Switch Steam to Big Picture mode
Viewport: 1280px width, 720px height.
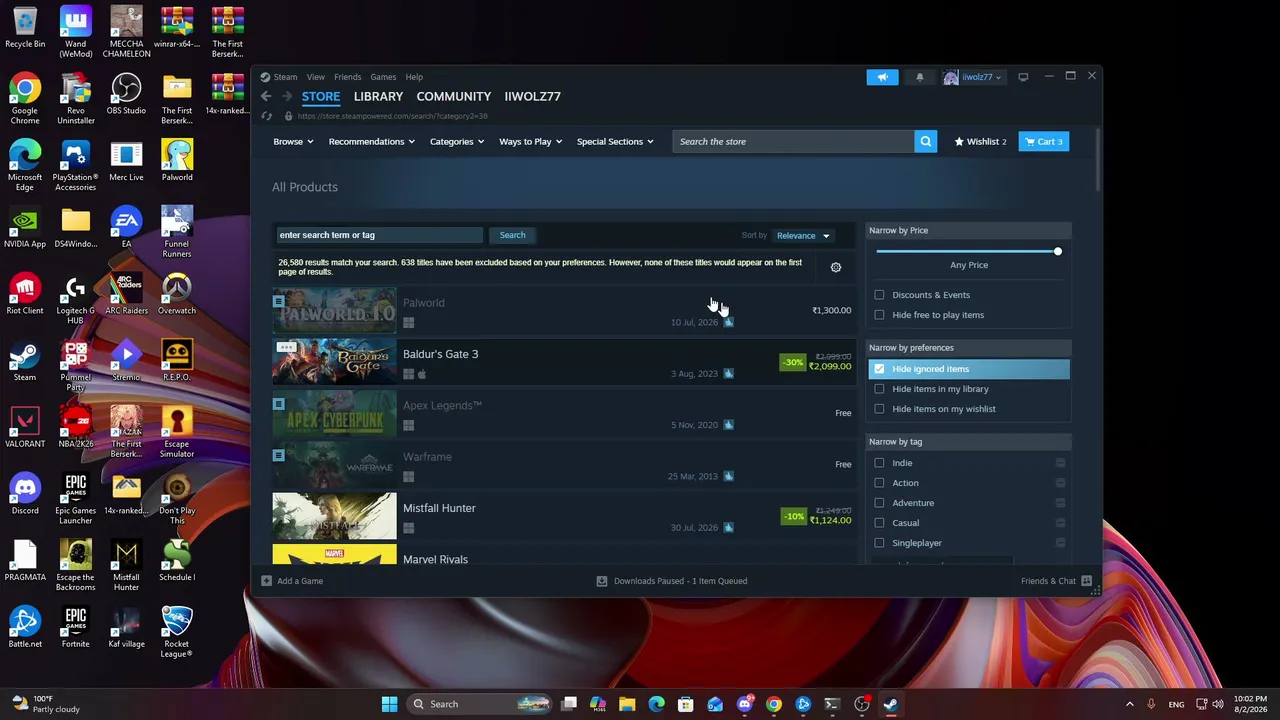pyautogui.click(x=1023, y=77)
